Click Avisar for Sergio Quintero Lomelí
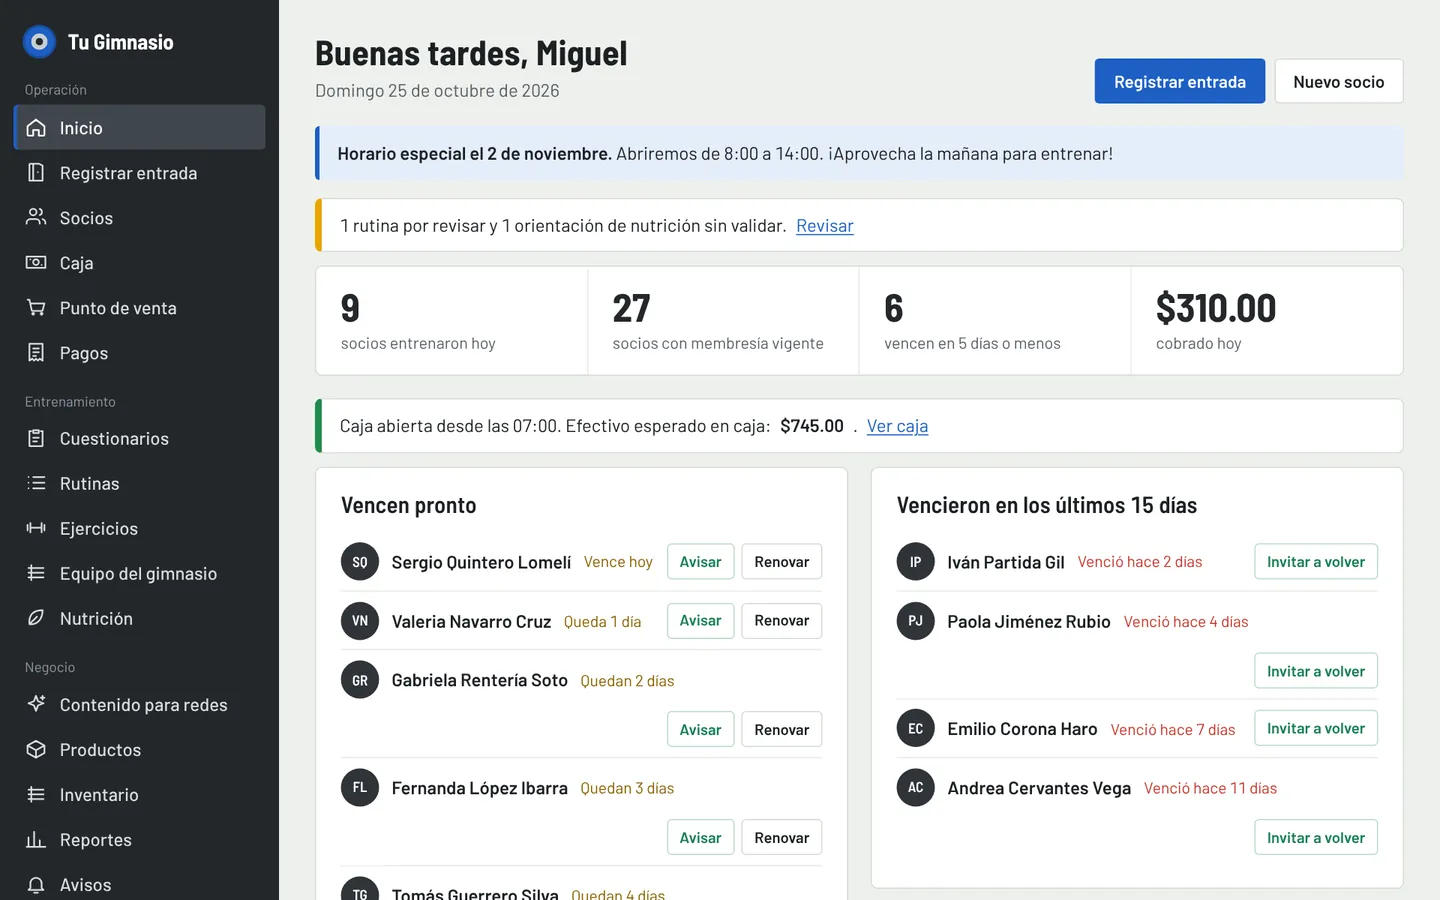 (701, 562)
